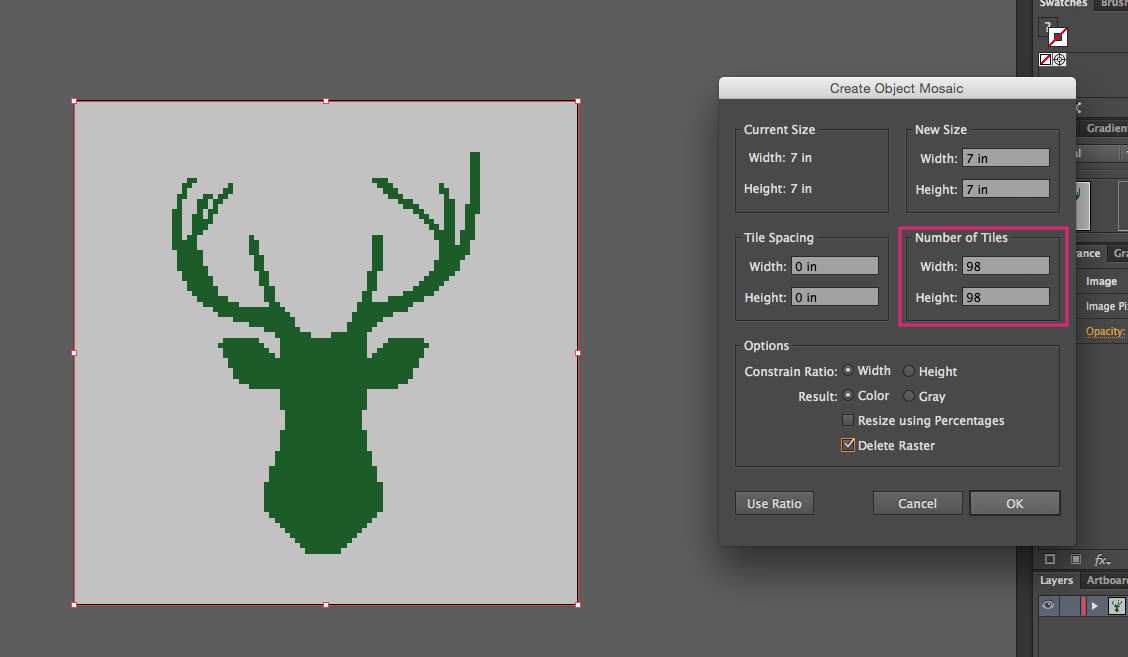This screenshot has height=657, width=1128.
Task: Switch to the Layers tab
Action: click(x=1056, y=581)
